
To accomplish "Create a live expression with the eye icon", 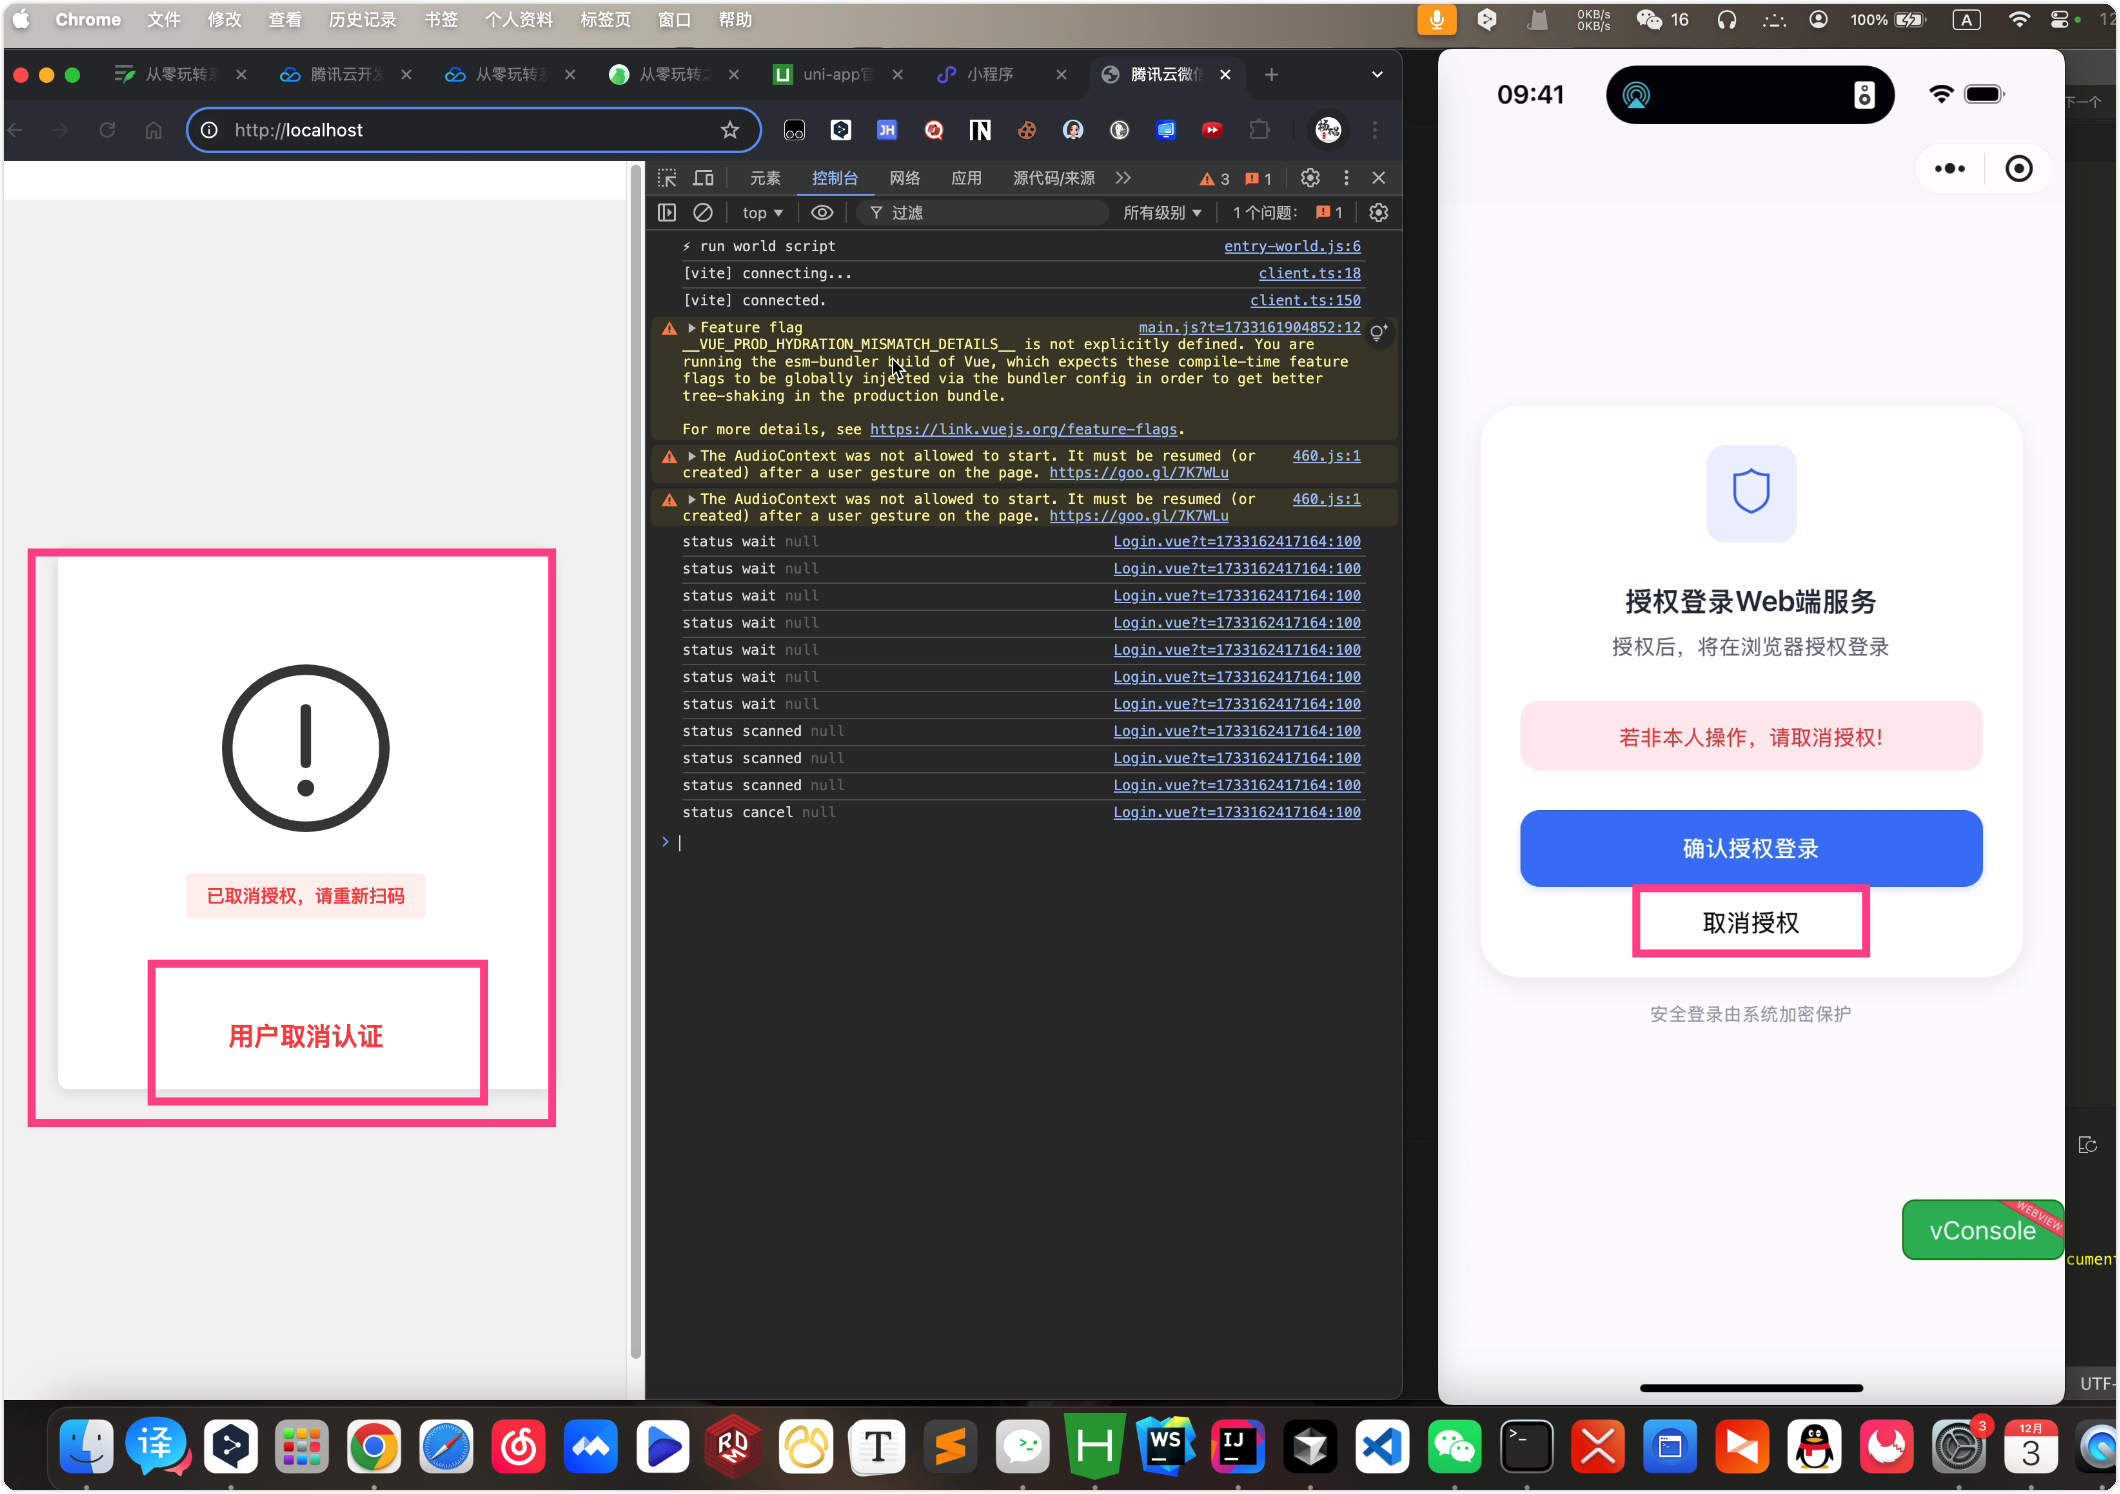I will tap(822, 212).
